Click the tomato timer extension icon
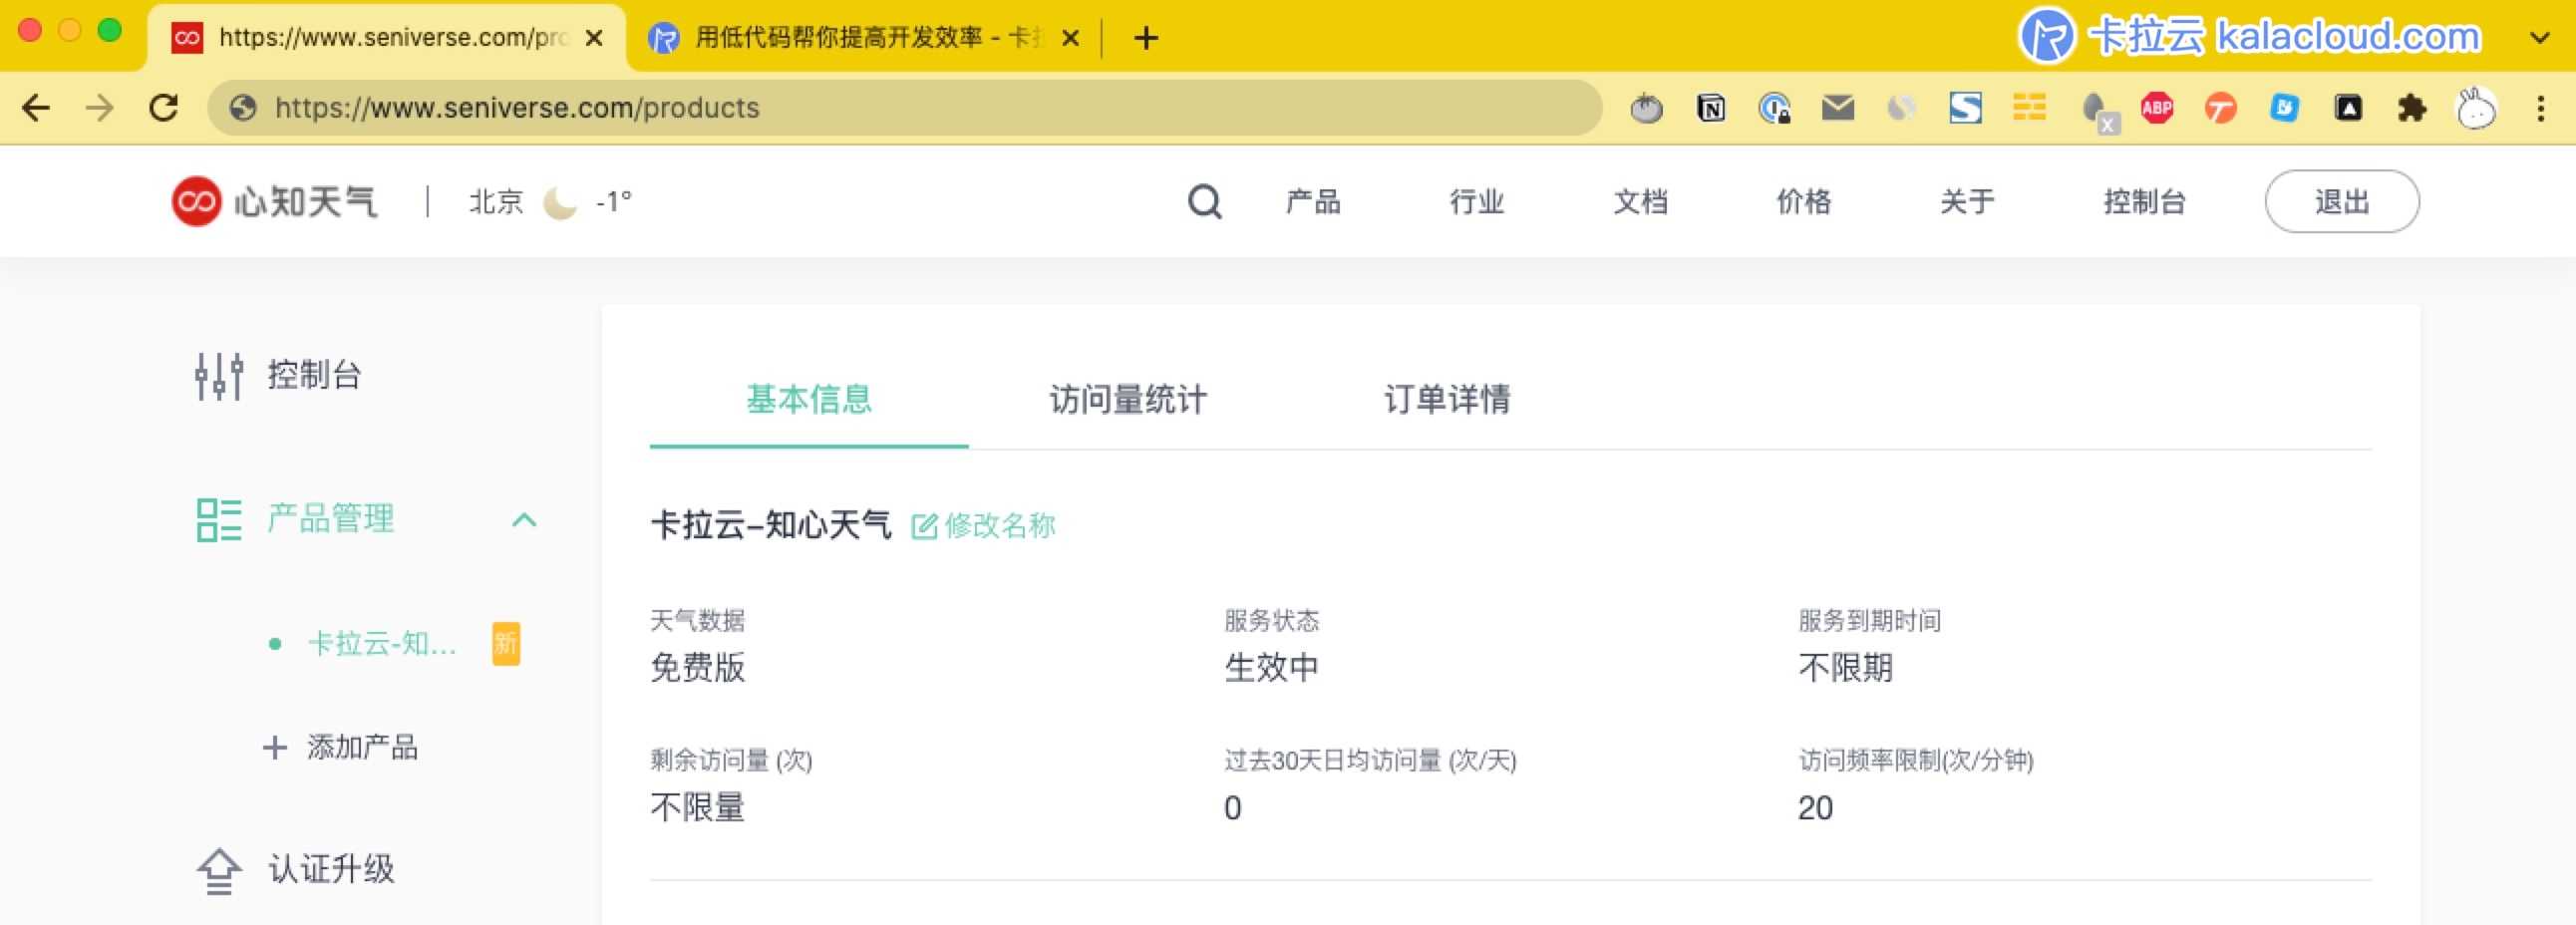2576x925 pixels. pos(1646,108)
